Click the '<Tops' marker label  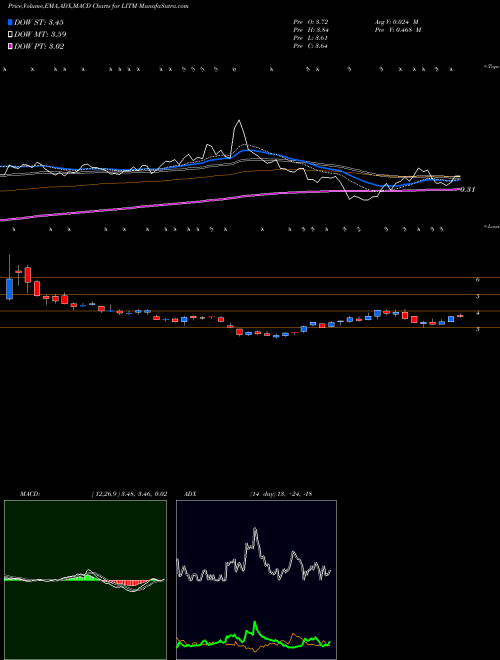coord(492,67)
